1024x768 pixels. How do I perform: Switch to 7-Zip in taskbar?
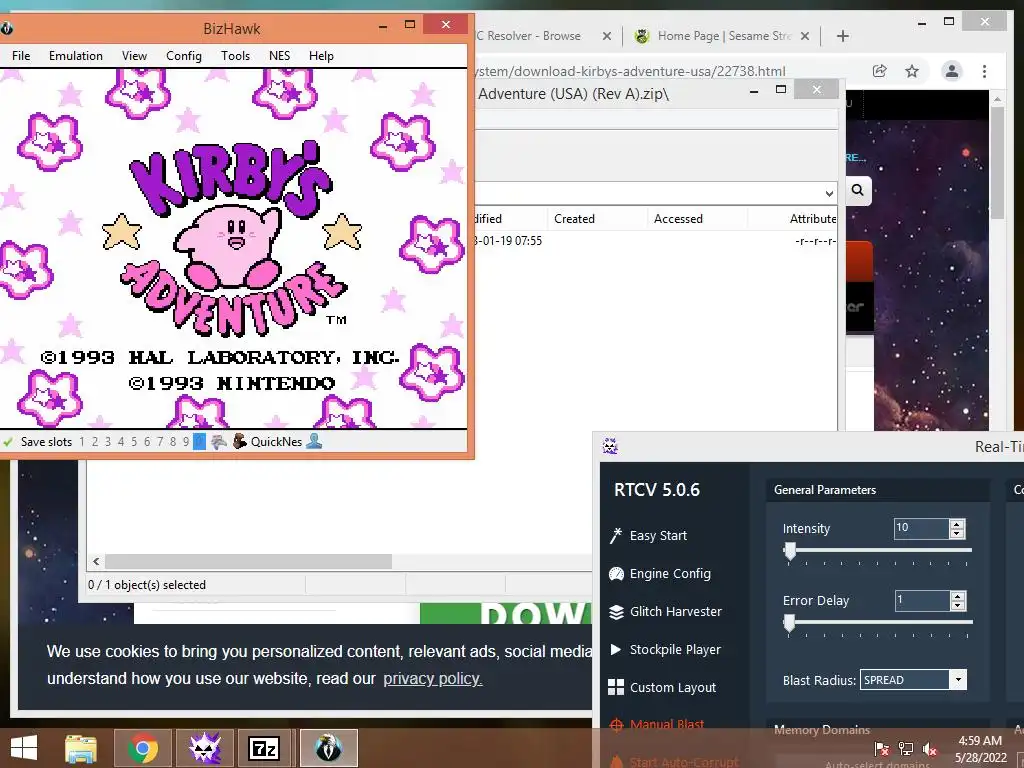coord(264,748)
